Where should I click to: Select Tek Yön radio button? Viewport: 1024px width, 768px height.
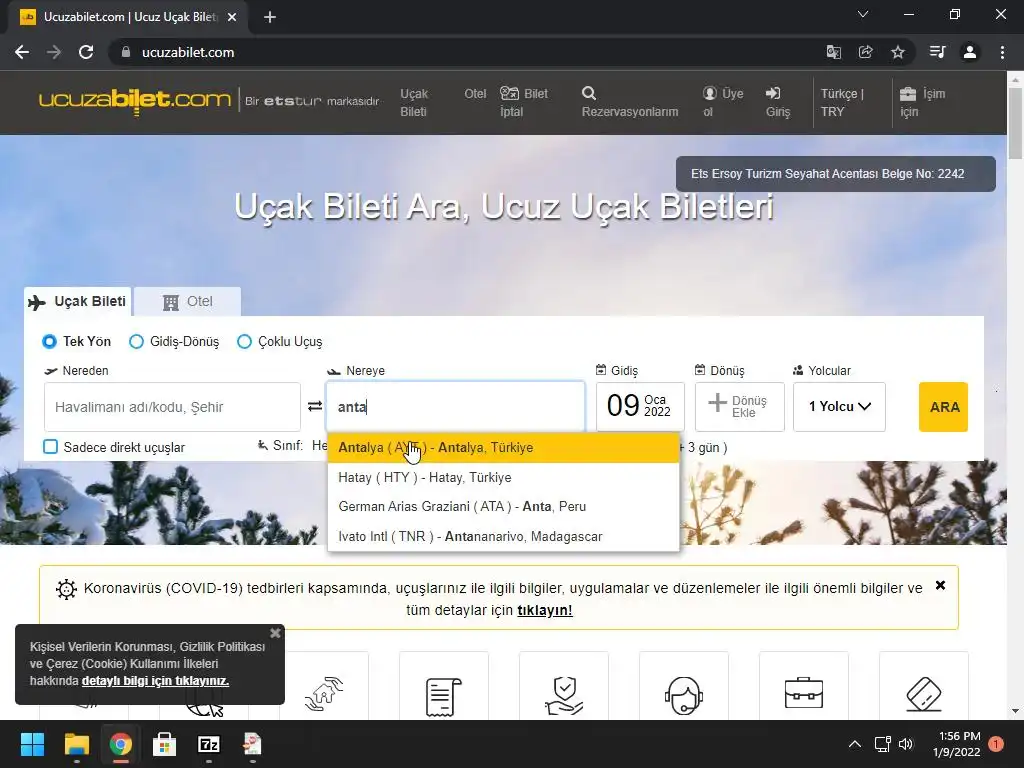[49, 342]
